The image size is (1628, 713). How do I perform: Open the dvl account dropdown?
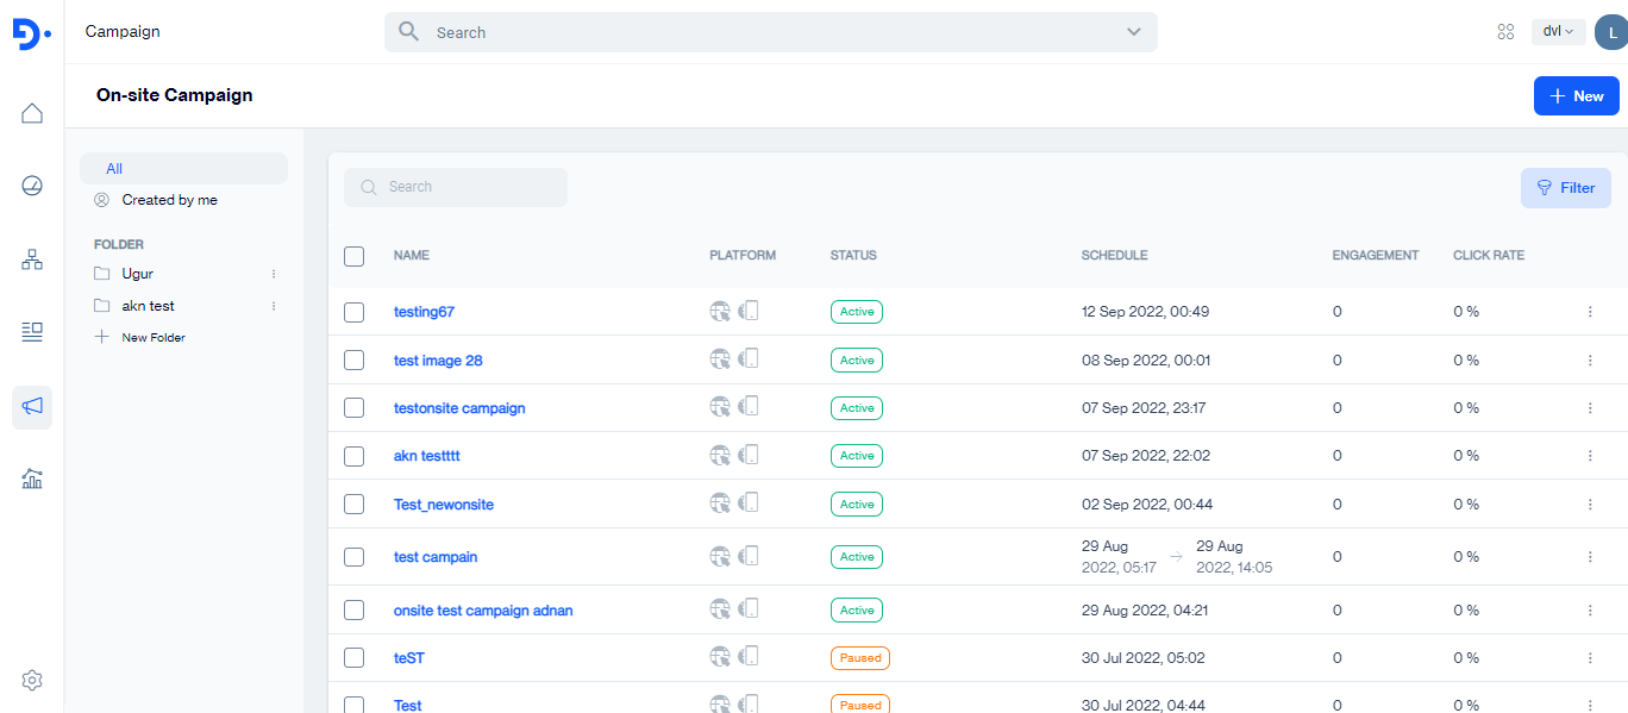click(x=1557, y=32)
